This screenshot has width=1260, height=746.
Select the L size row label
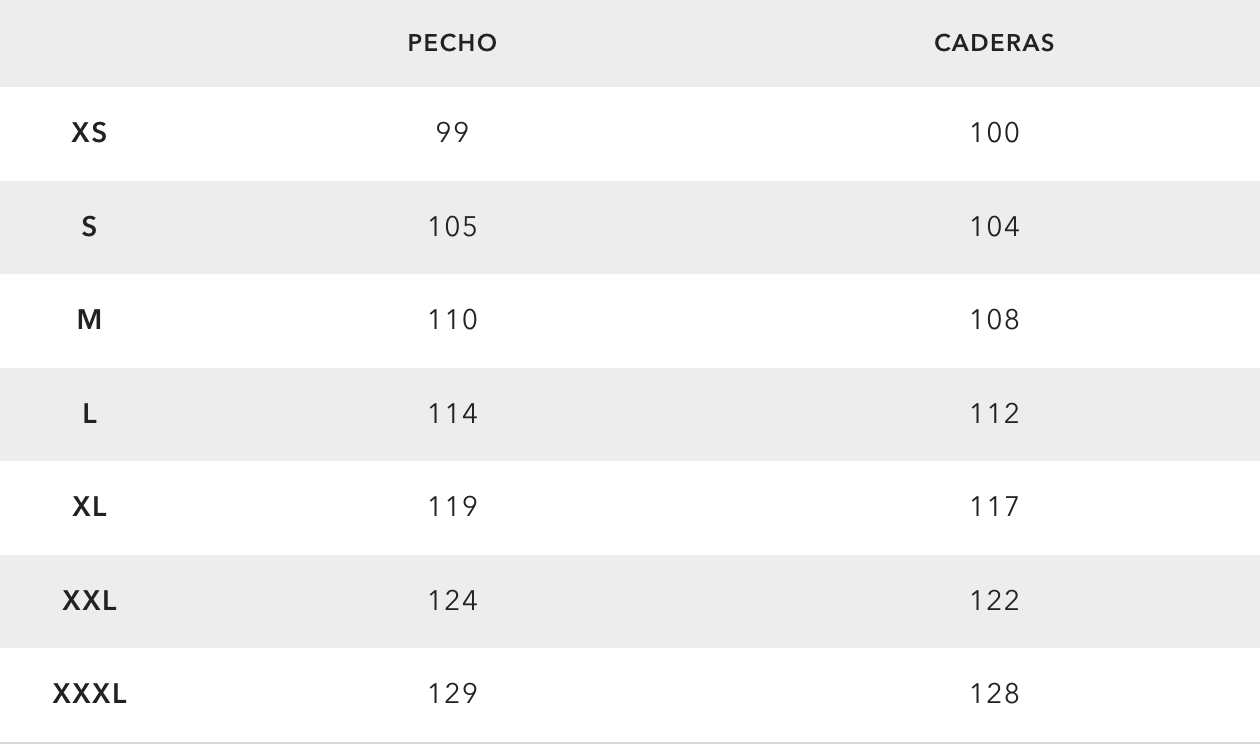point(89,414)
